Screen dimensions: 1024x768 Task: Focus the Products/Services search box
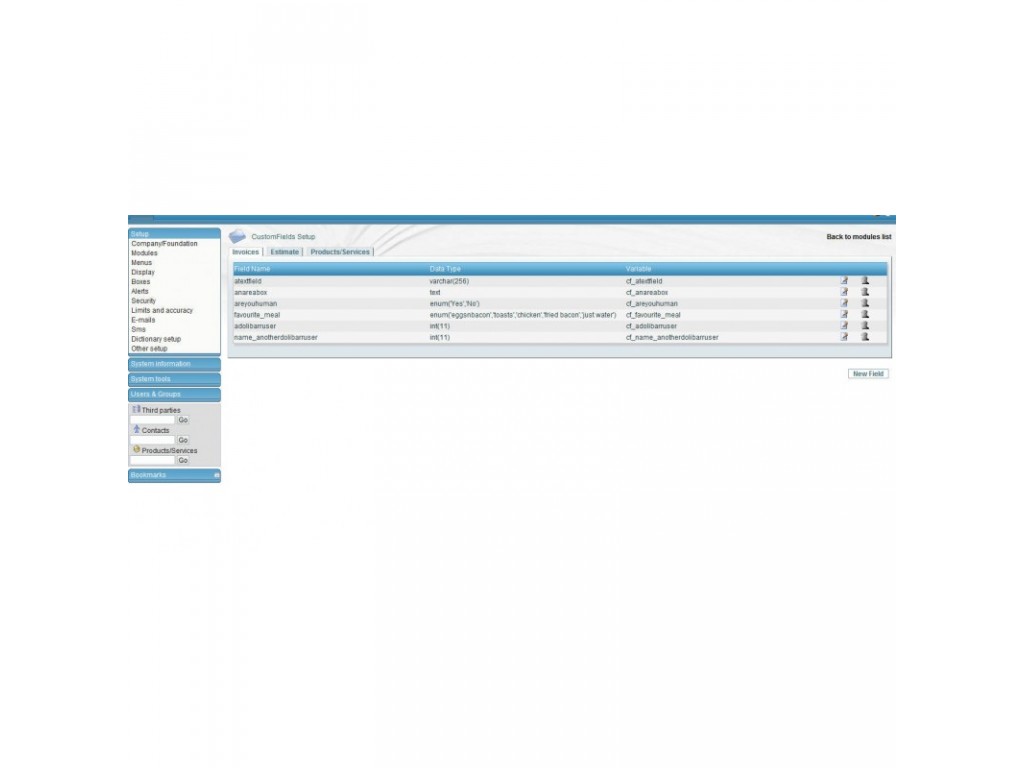[153, 460]
